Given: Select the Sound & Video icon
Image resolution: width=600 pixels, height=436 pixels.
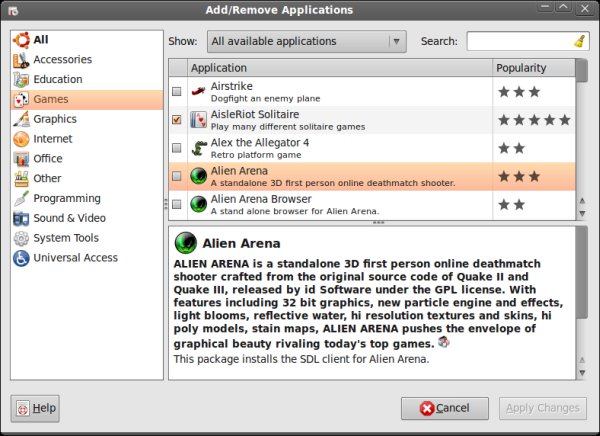Looking at the screenshot, I should pyautogui.click(x=20, y=218).
